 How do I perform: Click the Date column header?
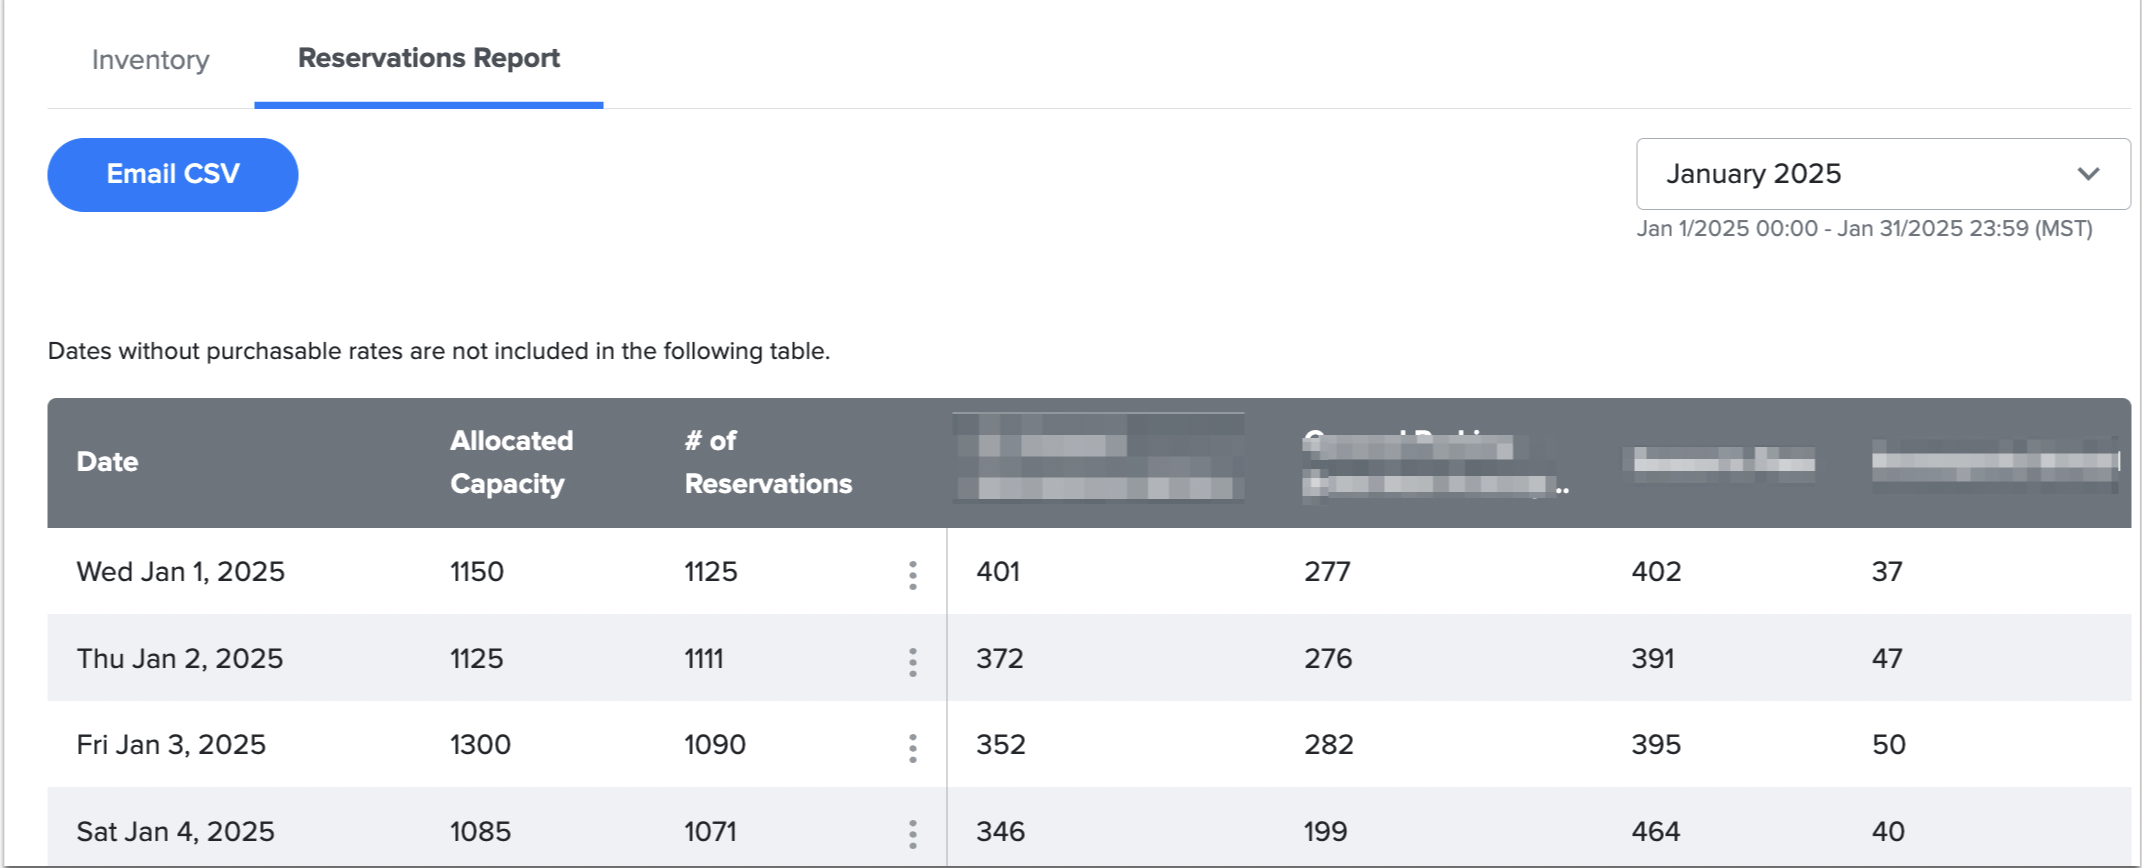tap(107, 462)
